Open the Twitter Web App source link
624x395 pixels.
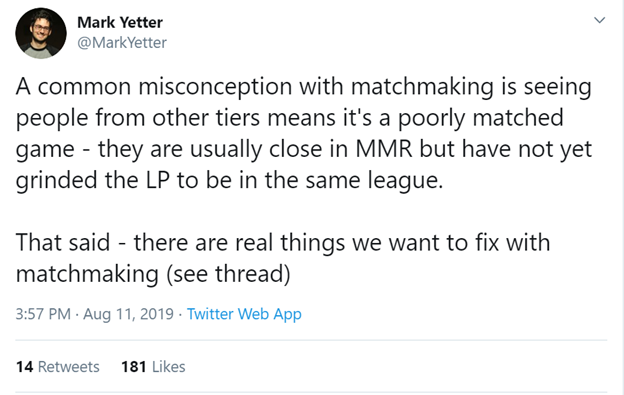point(244,314)
